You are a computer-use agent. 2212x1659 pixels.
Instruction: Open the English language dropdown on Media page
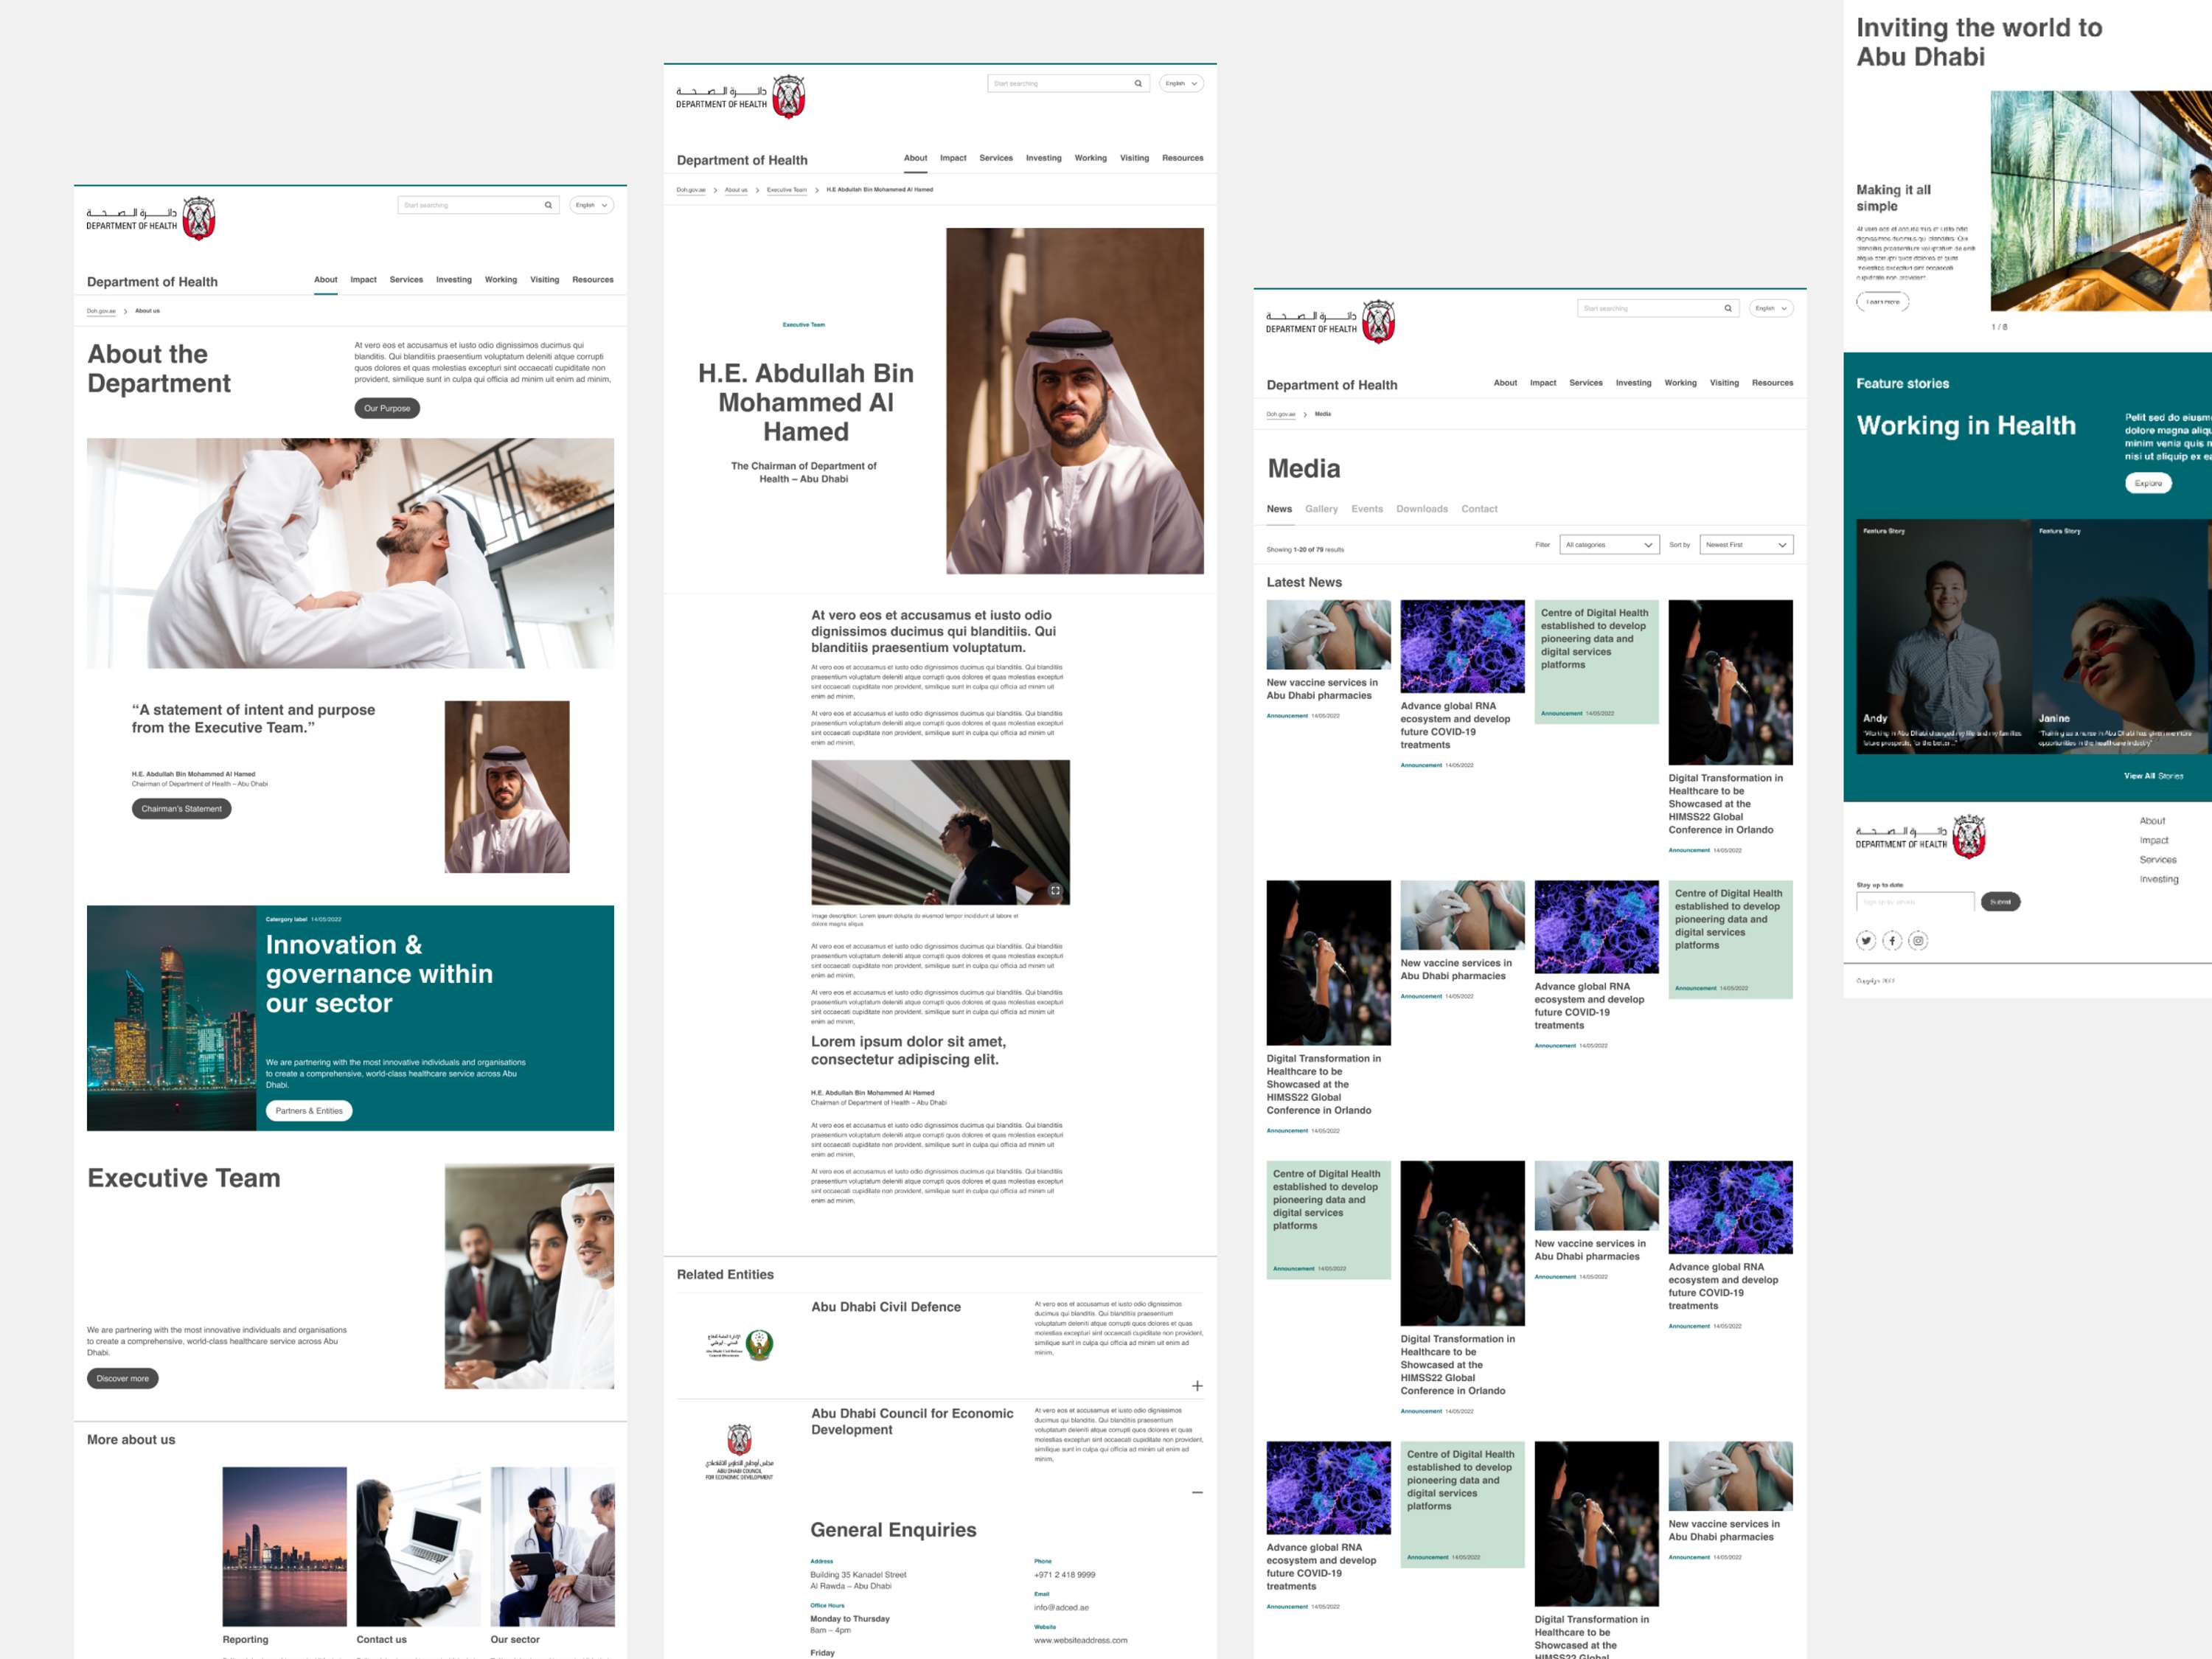pyautogui.click(x=1772, y=308)
